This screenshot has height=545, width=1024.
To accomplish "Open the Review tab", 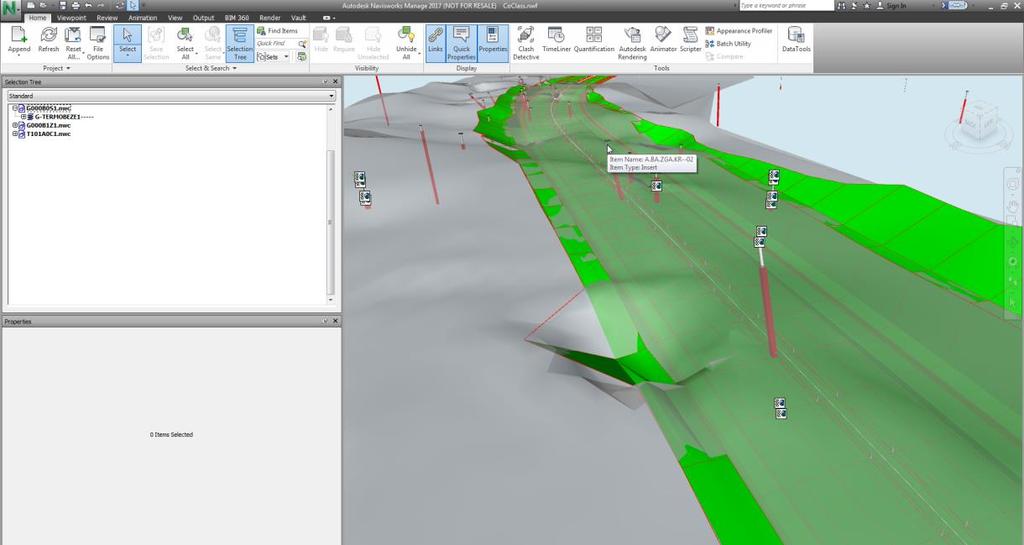I will coord(107,18).
